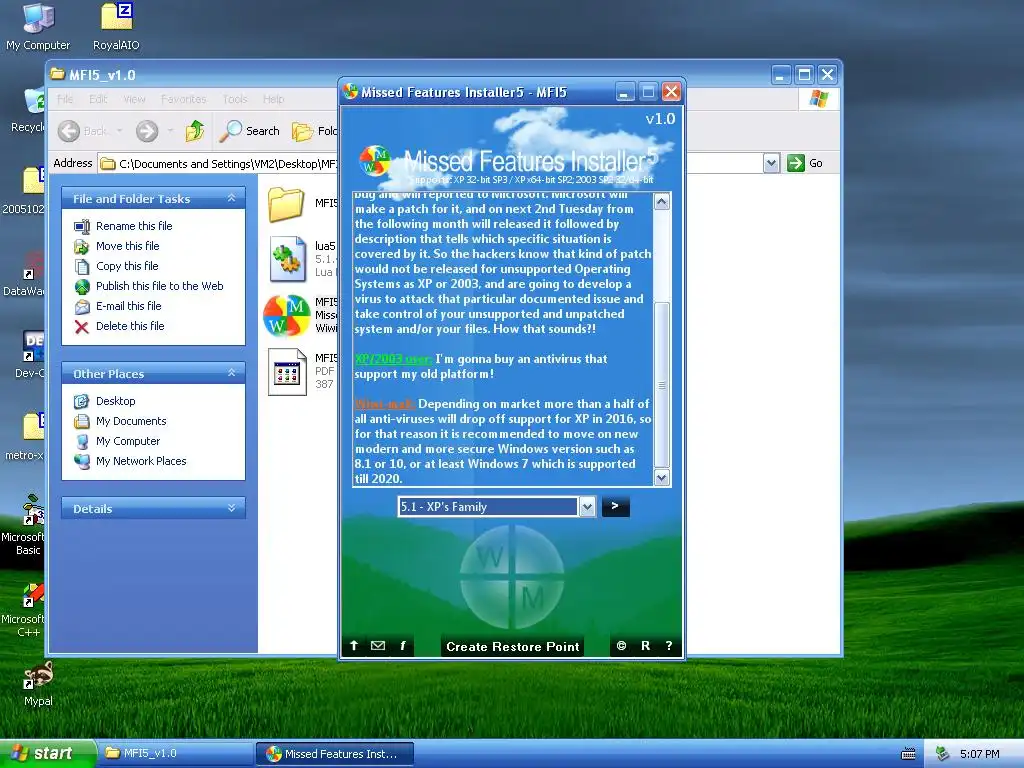The width and height of the screenshot is (1024, 768).
Task: Expand the Details panel
Action: [231, 508]
